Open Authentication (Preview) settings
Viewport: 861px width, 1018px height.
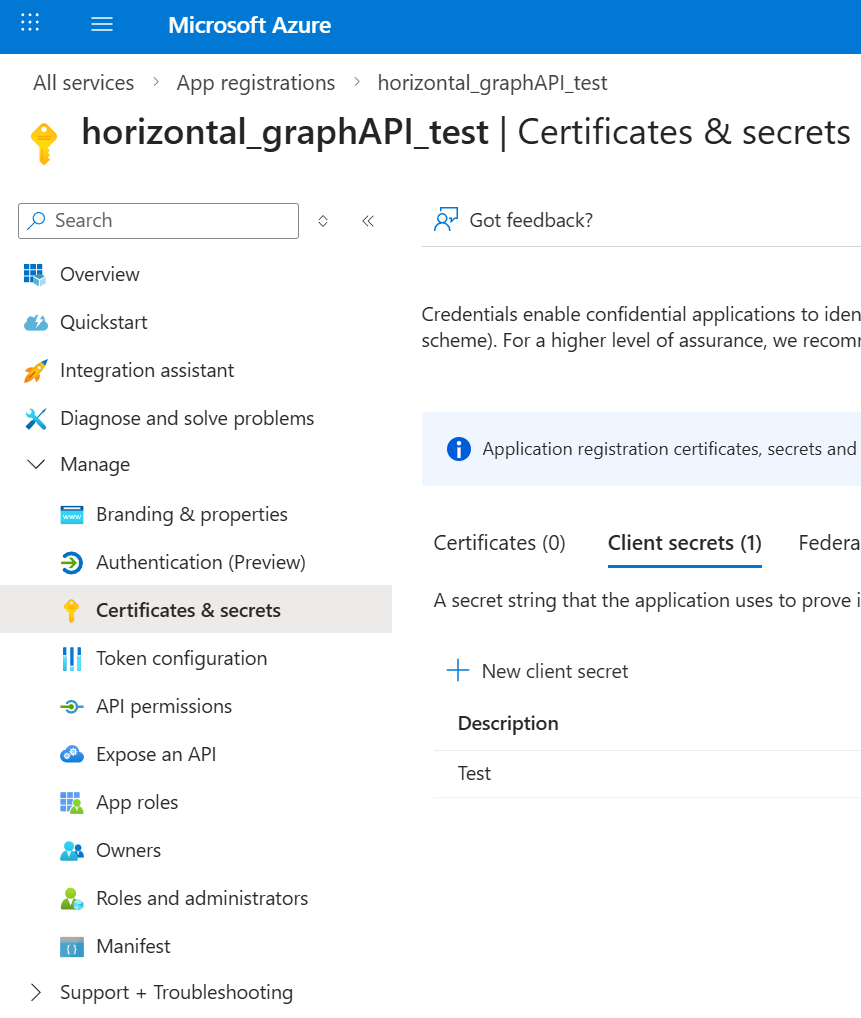click(197, 562)
